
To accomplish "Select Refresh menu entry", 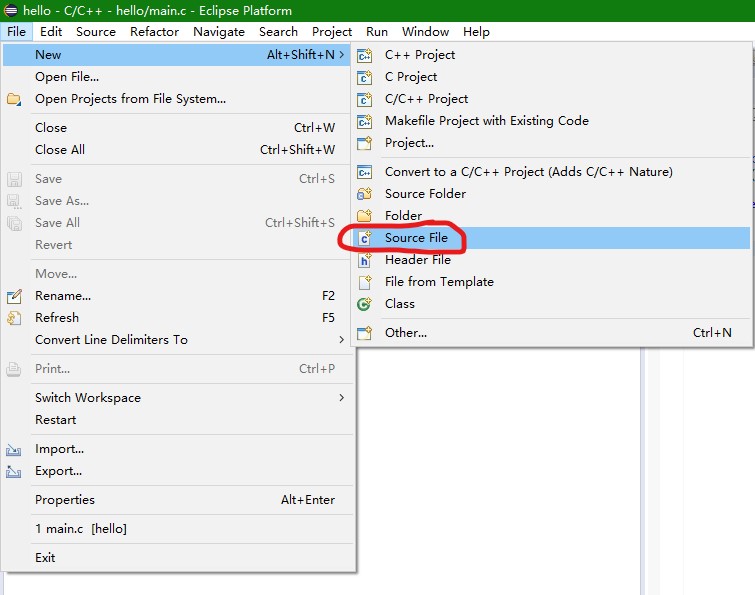I will click(x=178, y=318).
